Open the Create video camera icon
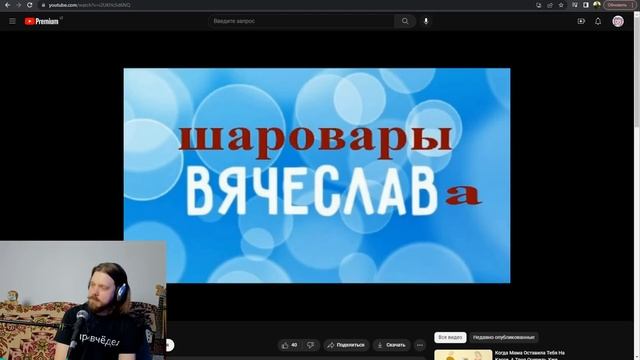 coord(581,21)
